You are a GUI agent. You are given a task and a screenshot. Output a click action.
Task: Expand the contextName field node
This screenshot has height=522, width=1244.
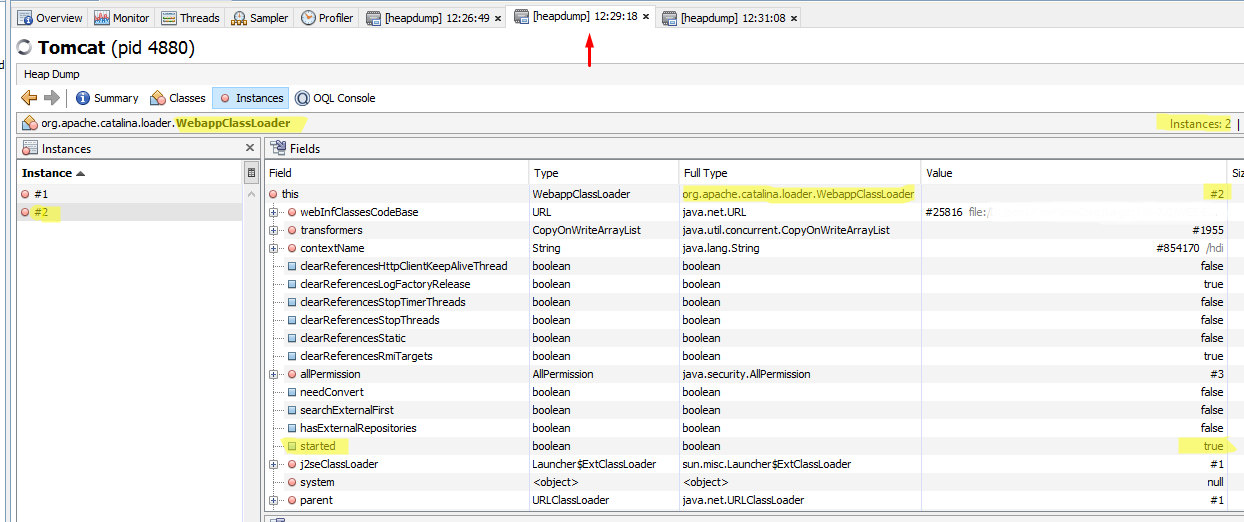pyautogui.click(x=274, y=248)
